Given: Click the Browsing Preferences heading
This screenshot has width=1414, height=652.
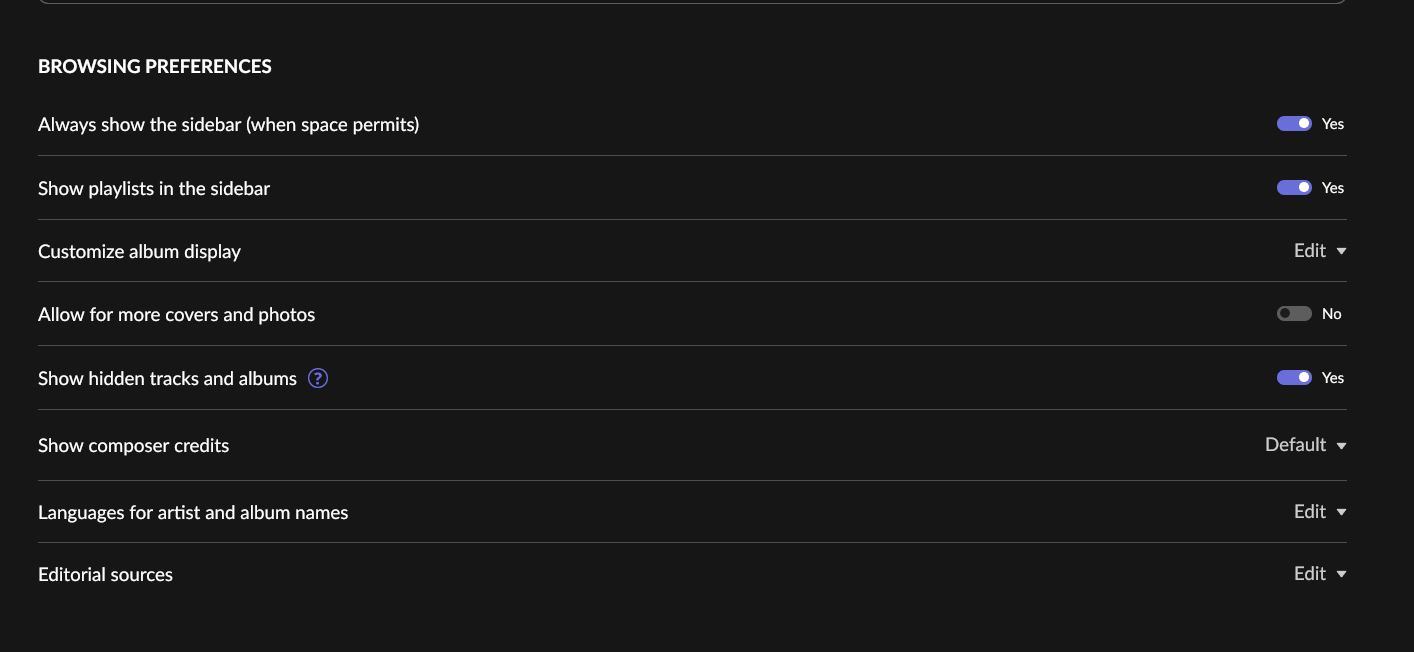Looking at the screenshot, I should 155,66.
